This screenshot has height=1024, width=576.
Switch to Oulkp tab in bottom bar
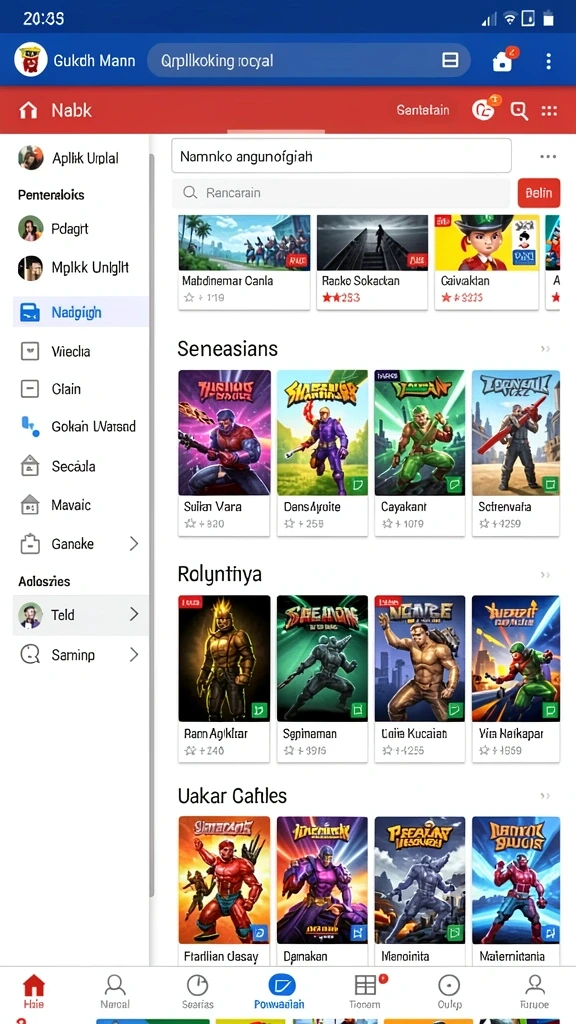pos(449,992)
